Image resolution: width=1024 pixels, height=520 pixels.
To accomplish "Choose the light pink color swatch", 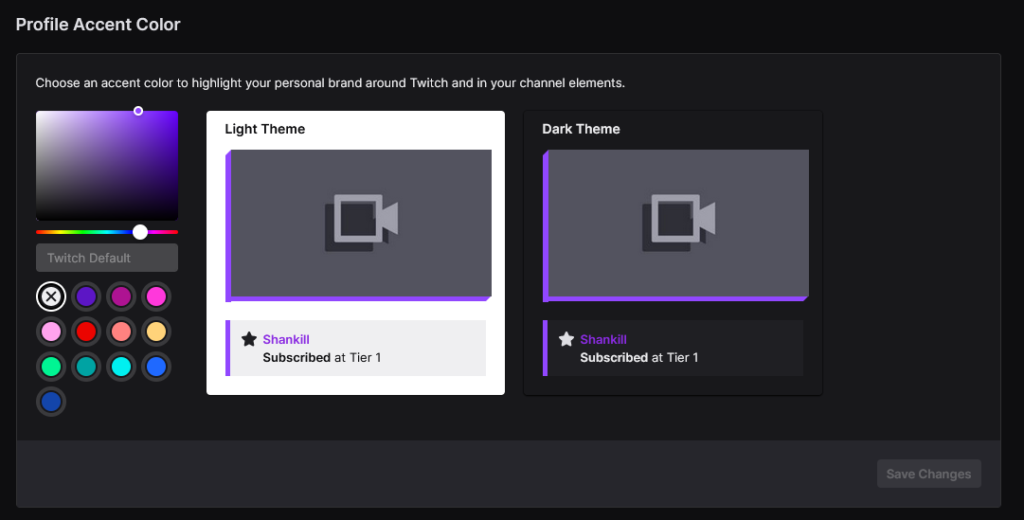I will click(x=52, y=331).
